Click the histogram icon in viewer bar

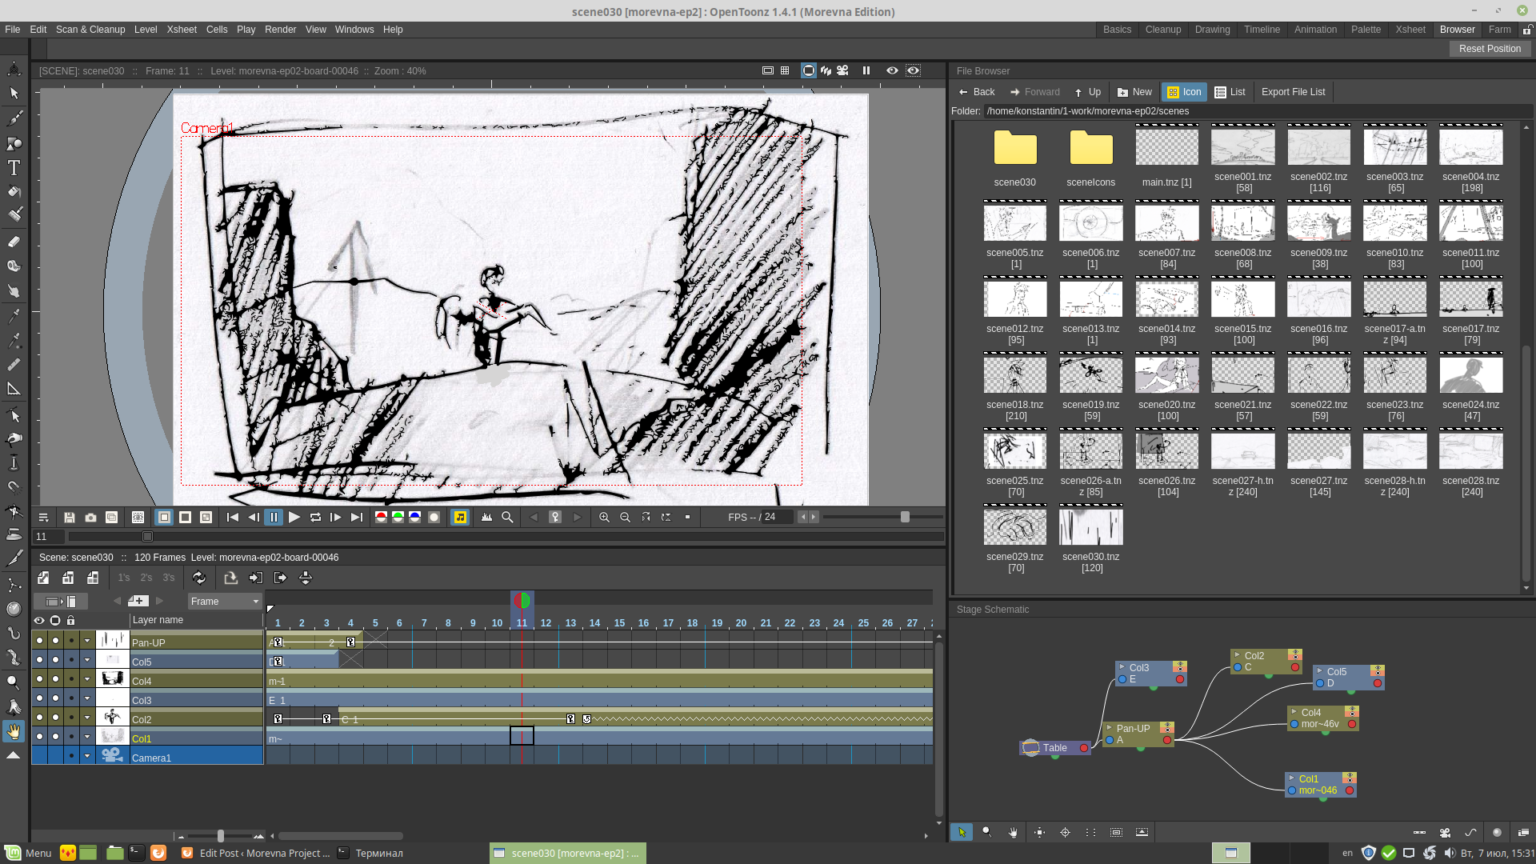coord(486,517)
